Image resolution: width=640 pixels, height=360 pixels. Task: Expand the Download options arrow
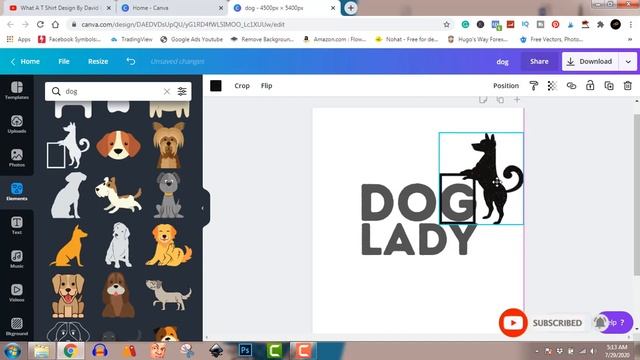(628, 62)
